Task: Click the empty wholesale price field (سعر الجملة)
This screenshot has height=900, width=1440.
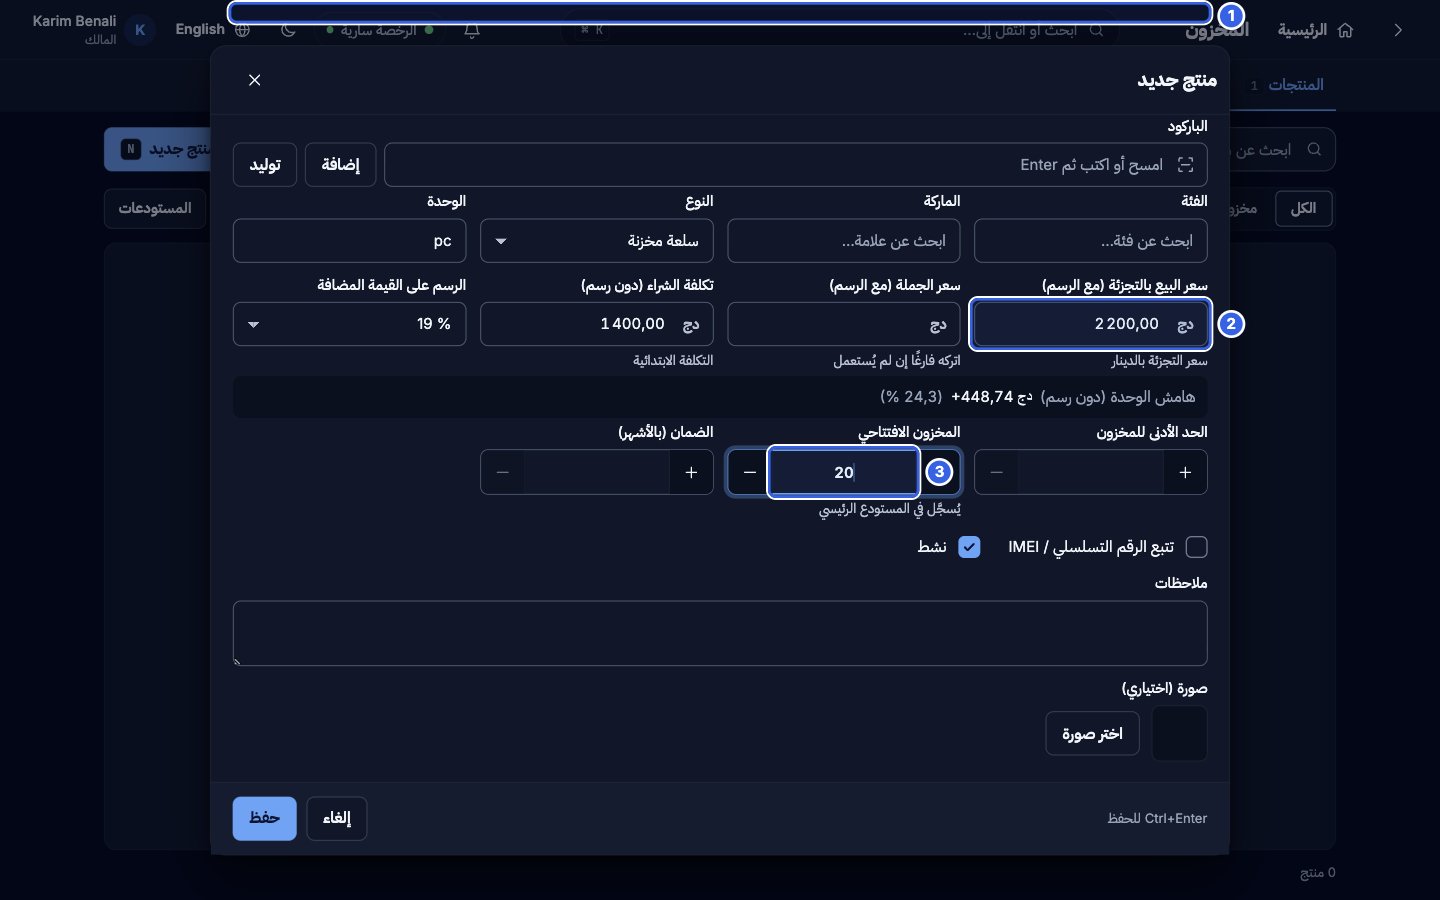Action: pos(844,324)
